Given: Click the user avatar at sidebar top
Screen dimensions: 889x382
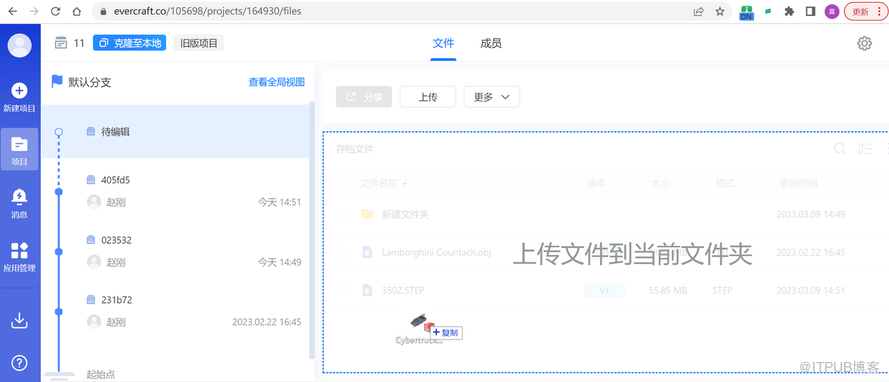Looking at the screenshot, I should 19,45.
